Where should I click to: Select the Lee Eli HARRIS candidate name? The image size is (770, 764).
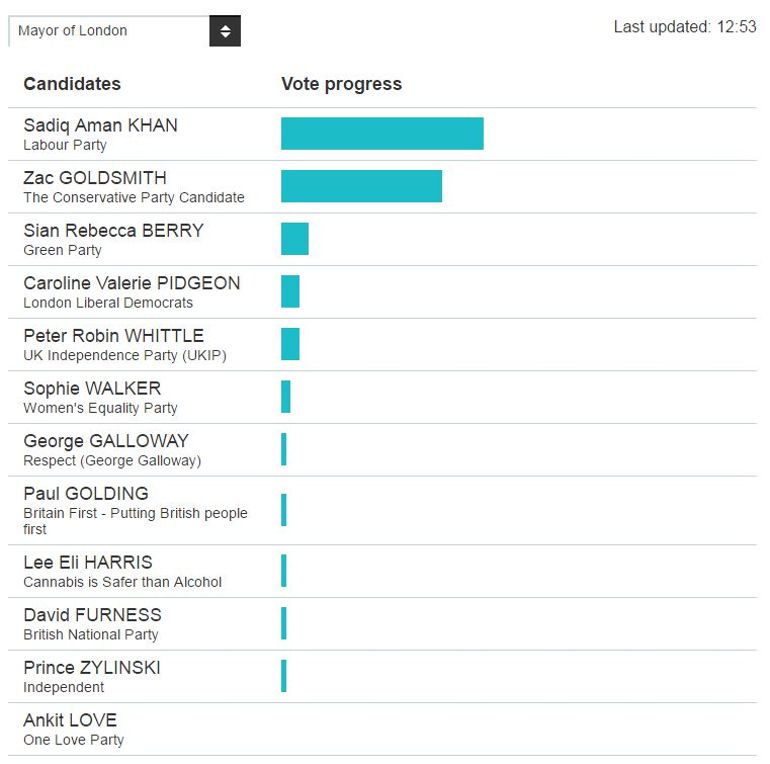click(88, 563)
